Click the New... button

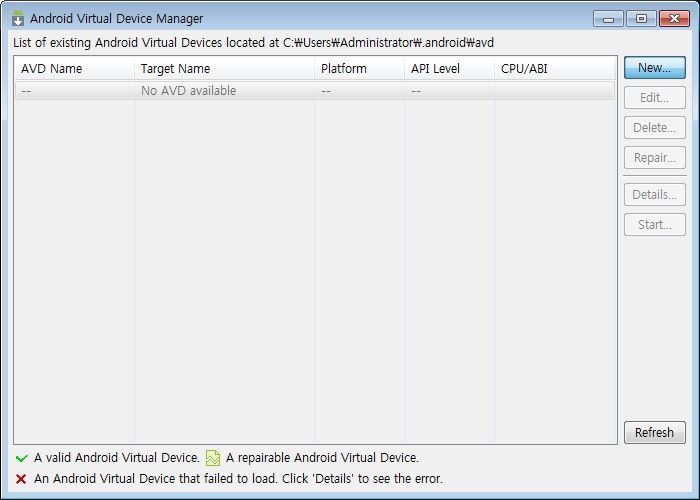(x=654, y=67)
